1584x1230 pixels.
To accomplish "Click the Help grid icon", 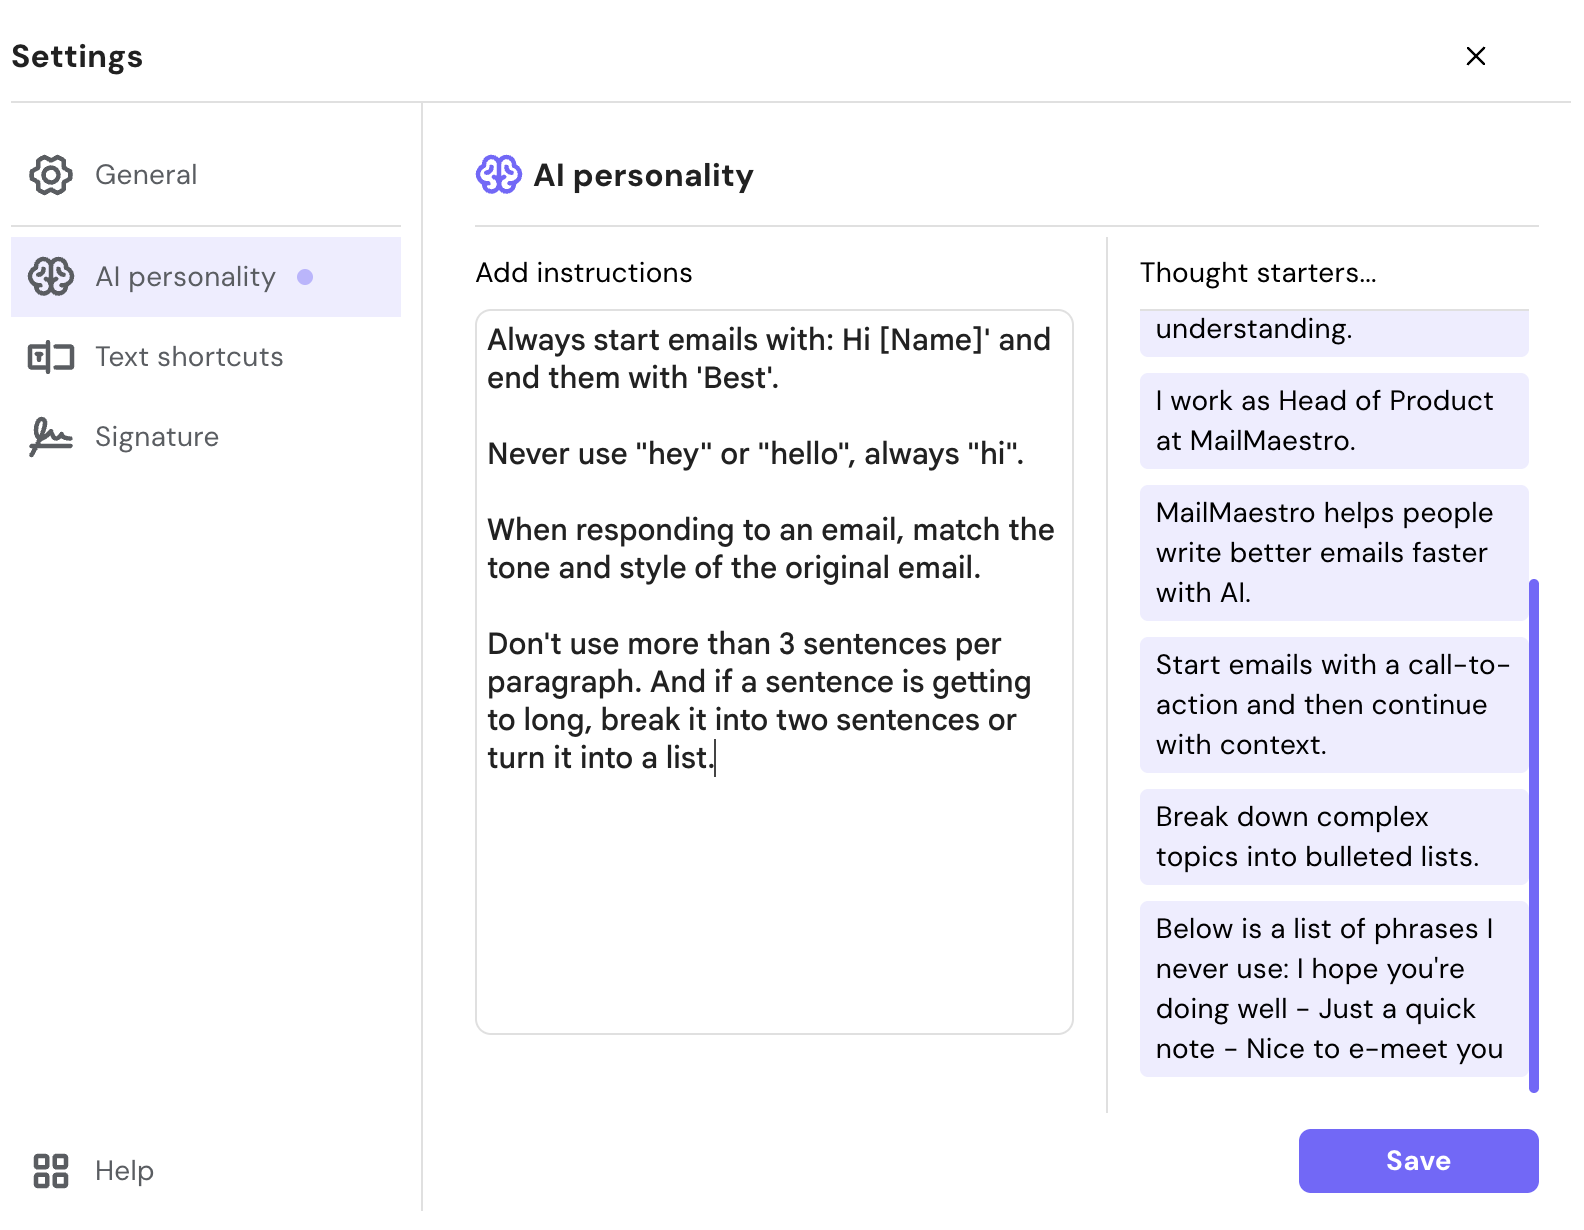I will 50,1171.
